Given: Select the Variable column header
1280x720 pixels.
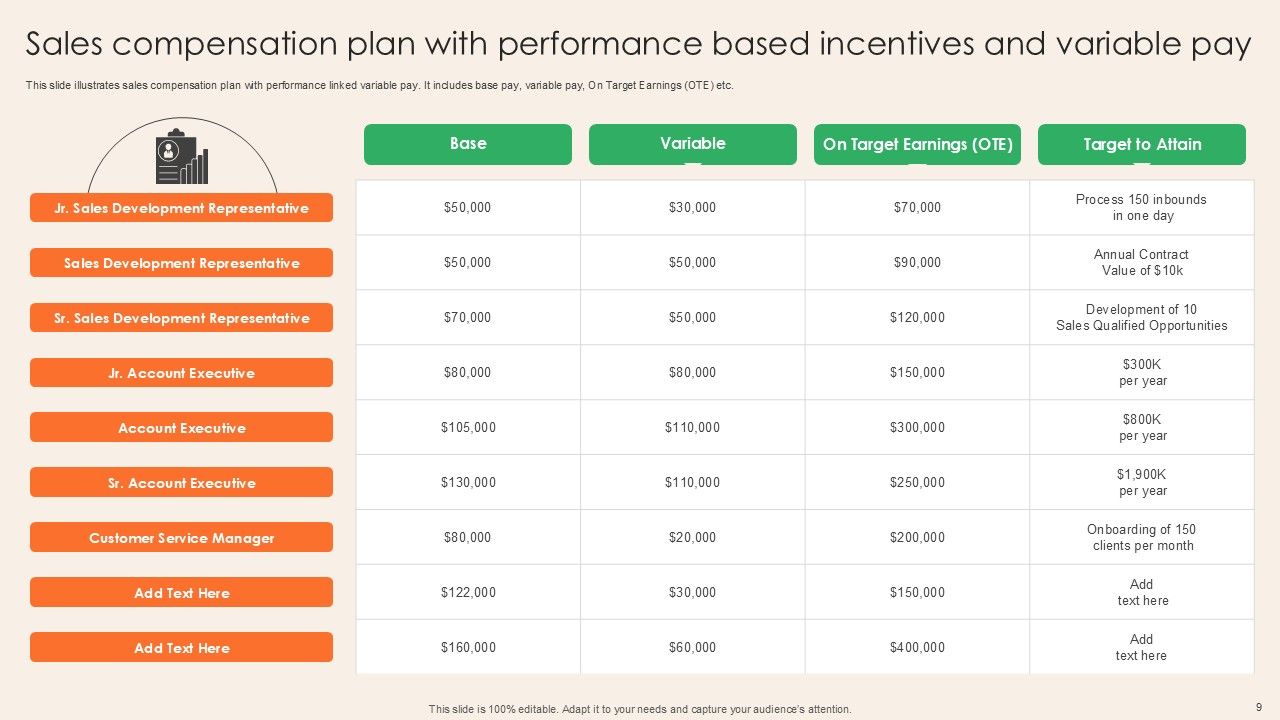Looking at the screenshot, I should (692, 144).
